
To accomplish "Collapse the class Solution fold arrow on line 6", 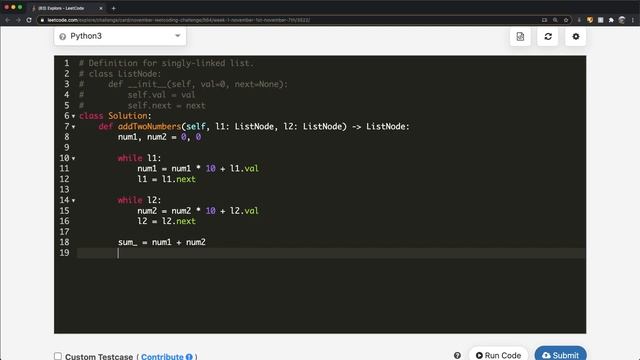I will (x=73, y=116).
